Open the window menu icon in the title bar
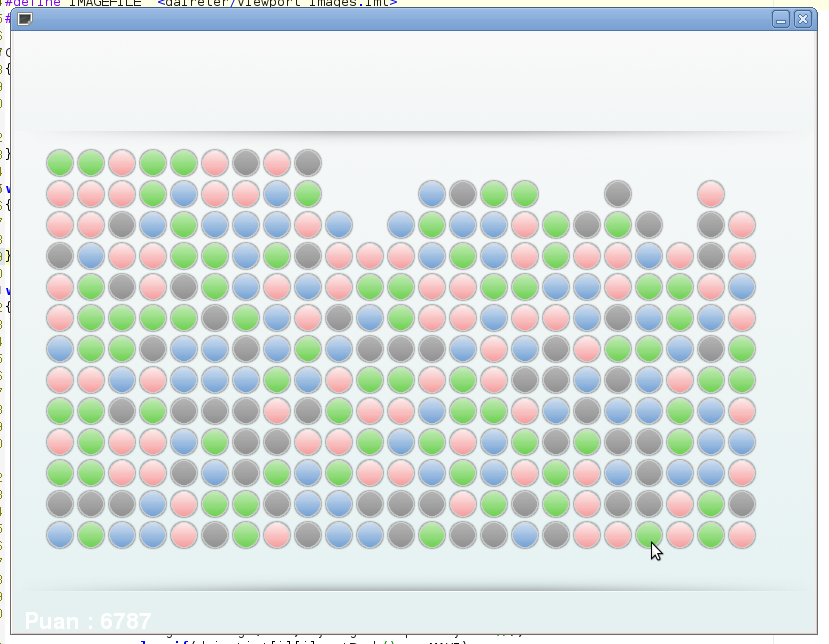This screenshot has width=829, height=644. pyautogui.click(x=25, y=19)
